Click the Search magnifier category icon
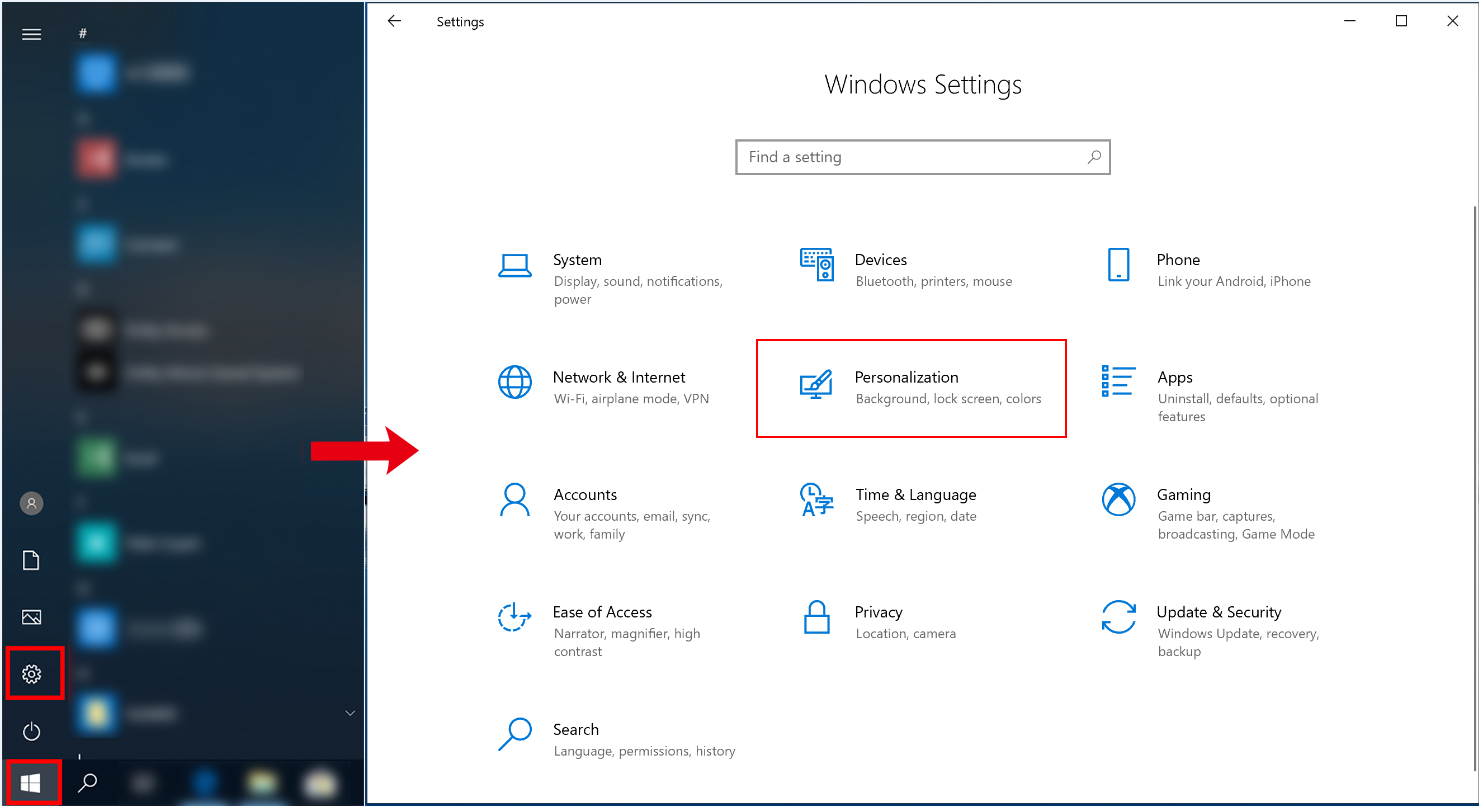 coord(515,734)
